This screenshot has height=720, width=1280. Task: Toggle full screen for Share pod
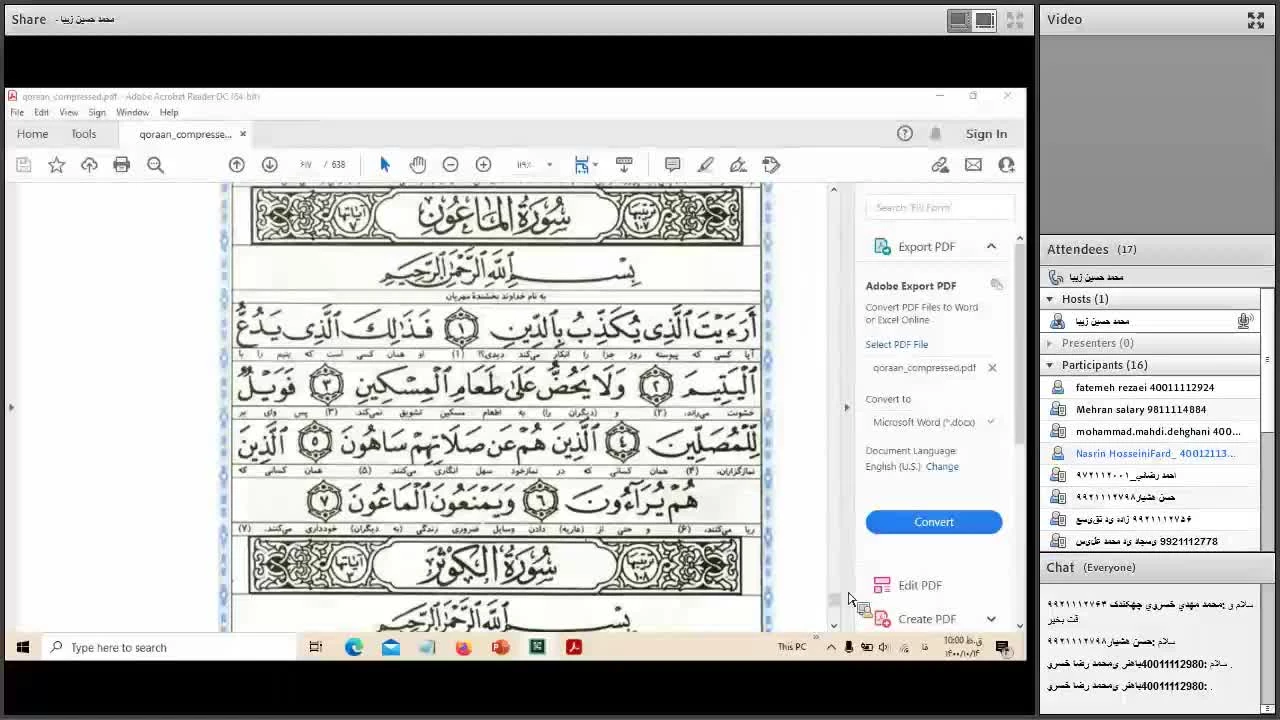pyautogui.click(x=1015, y=20)
